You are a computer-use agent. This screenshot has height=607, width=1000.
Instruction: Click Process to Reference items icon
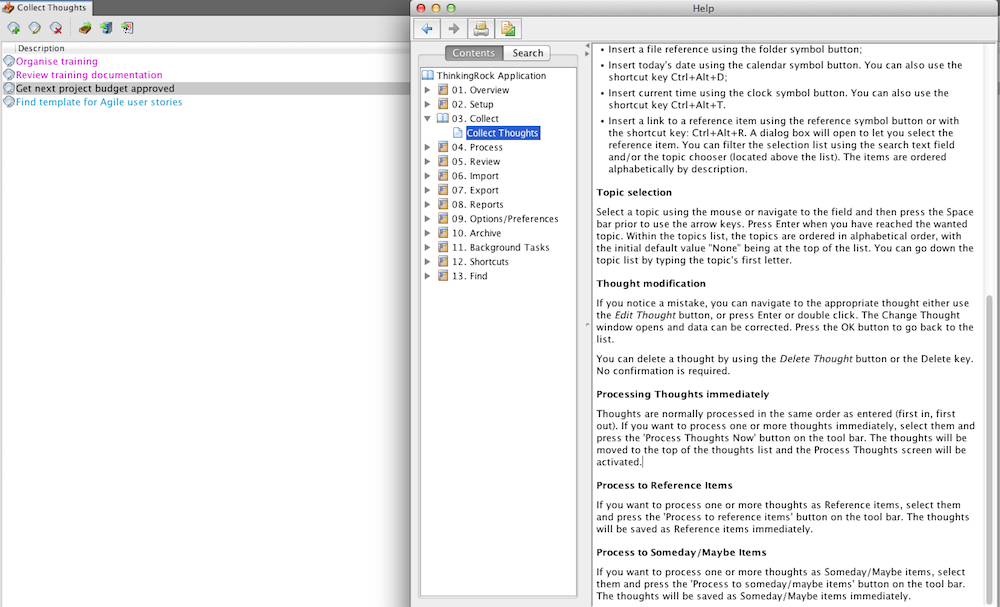(106, 28)
